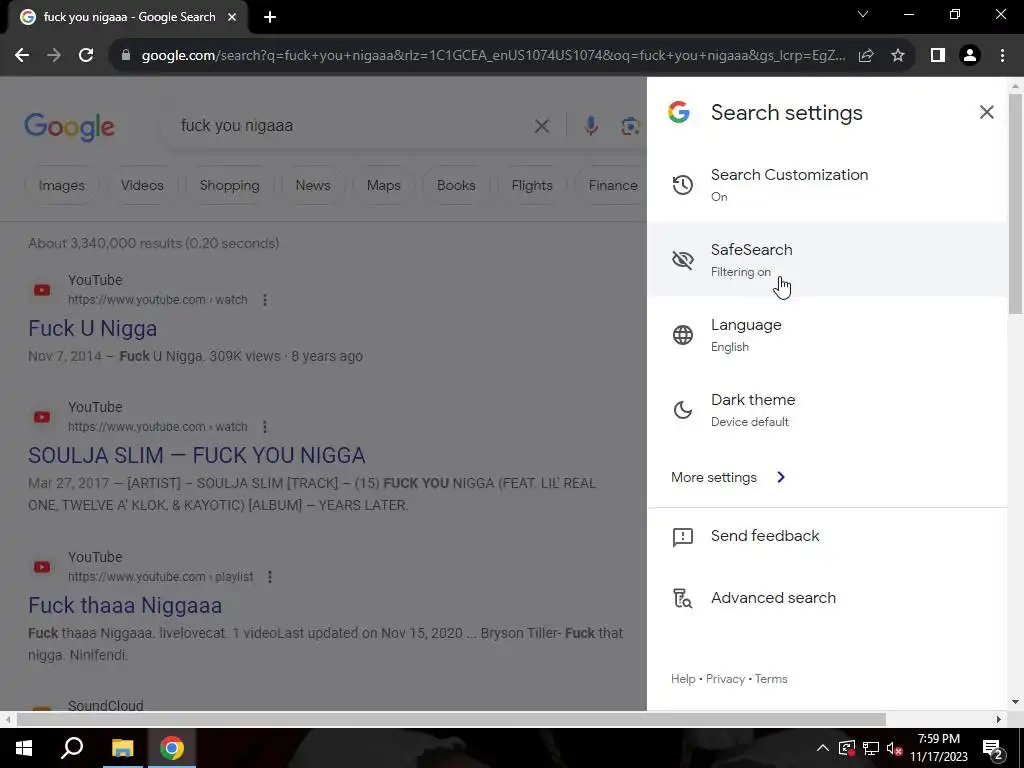1024x768 pixels.
Task: Click the Search Customization history icon
Action: (682, 185)
